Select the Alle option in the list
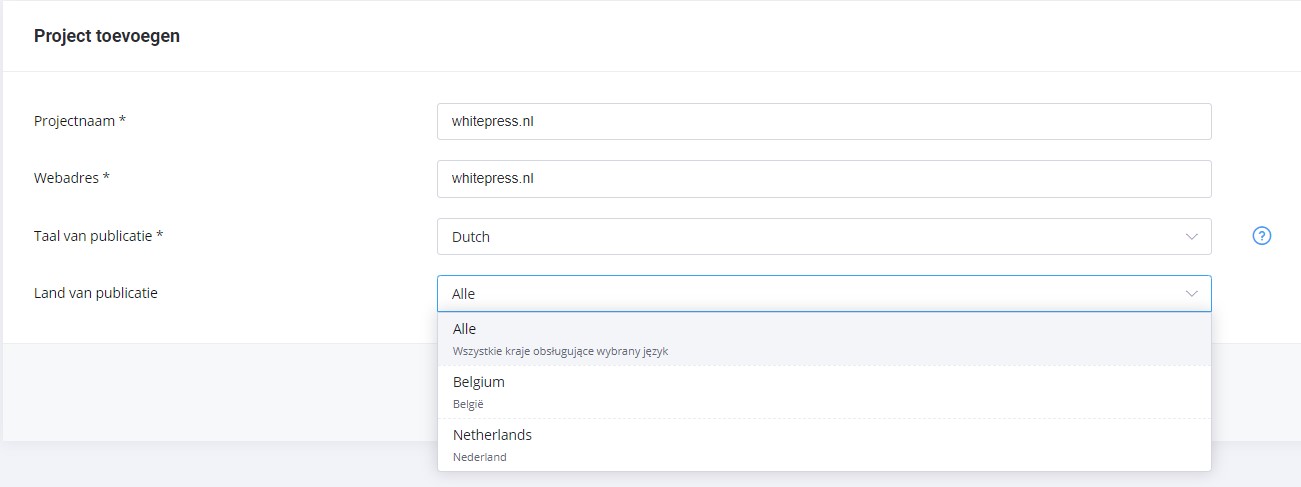The height and width of the screenshot is (487, 1301). [824, 339]
